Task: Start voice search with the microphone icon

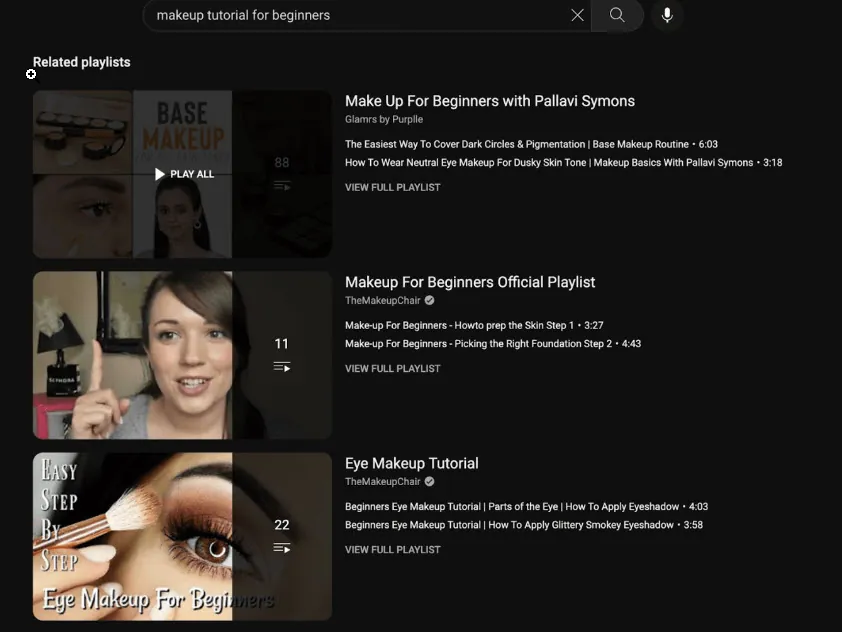Action: pos(667,15)
